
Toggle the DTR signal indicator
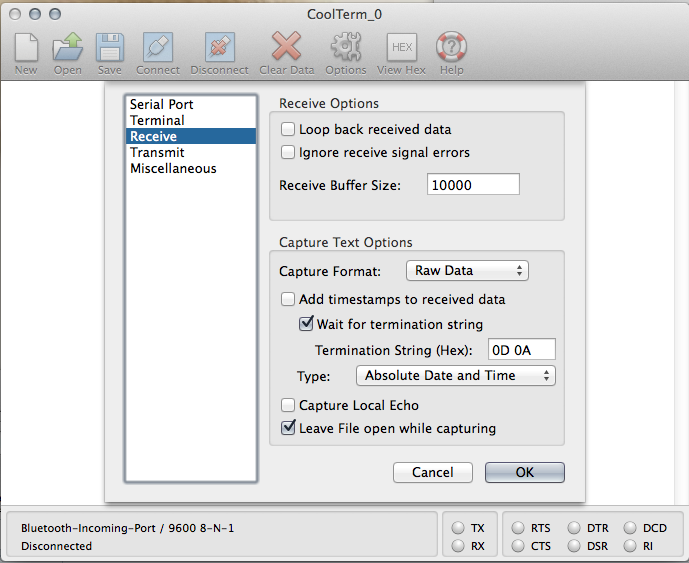tap(574, 527)
